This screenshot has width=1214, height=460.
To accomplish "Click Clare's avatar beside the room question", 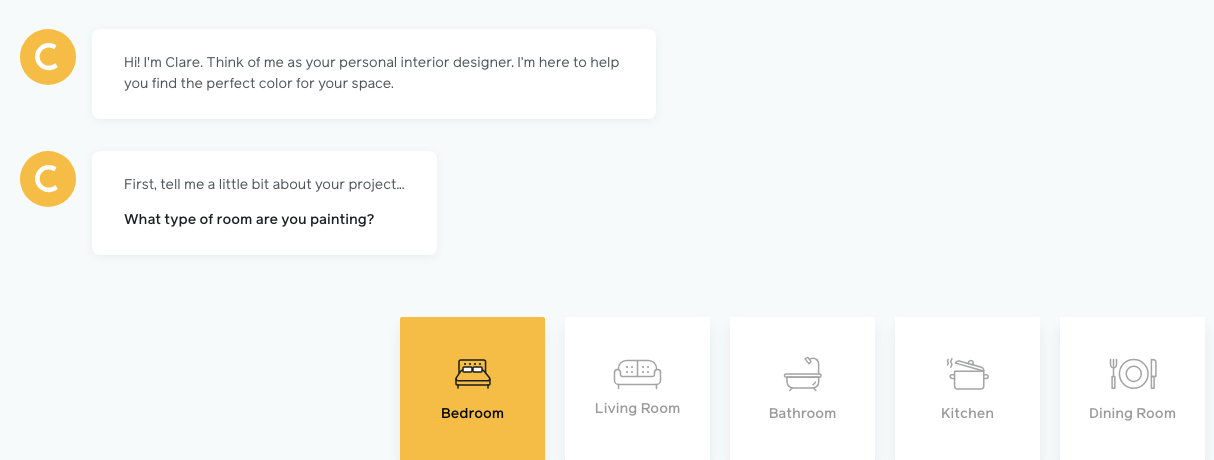I will click(x=48, y=179).
